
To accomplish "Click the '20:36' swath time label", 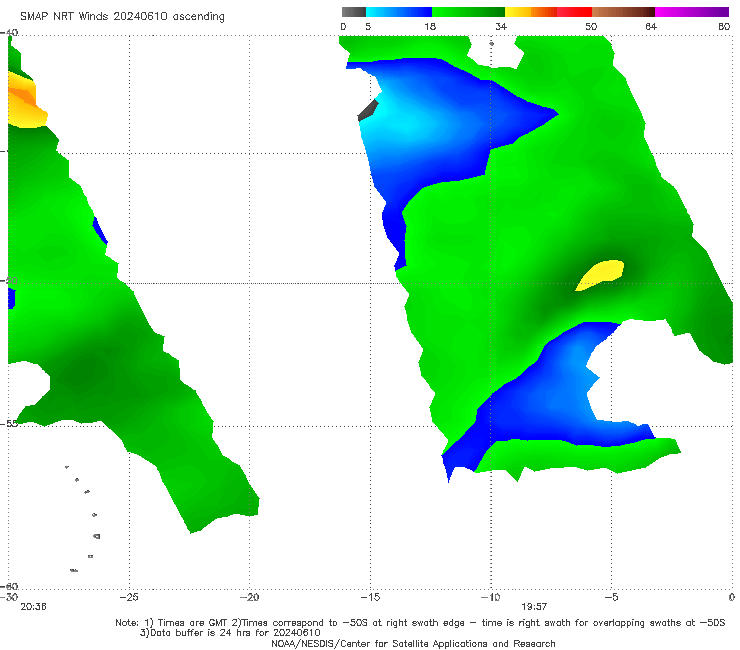I will pyautogui.click(x=33, y=607).
